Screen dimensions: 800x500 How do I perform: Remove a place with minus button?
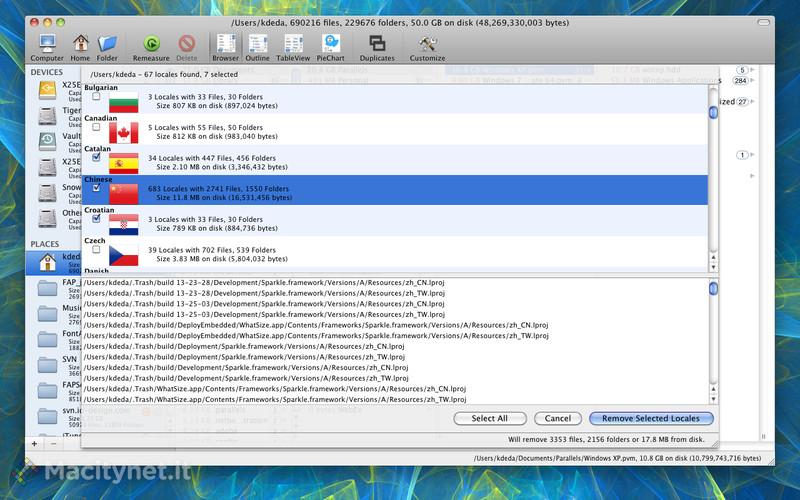[54, 443]
